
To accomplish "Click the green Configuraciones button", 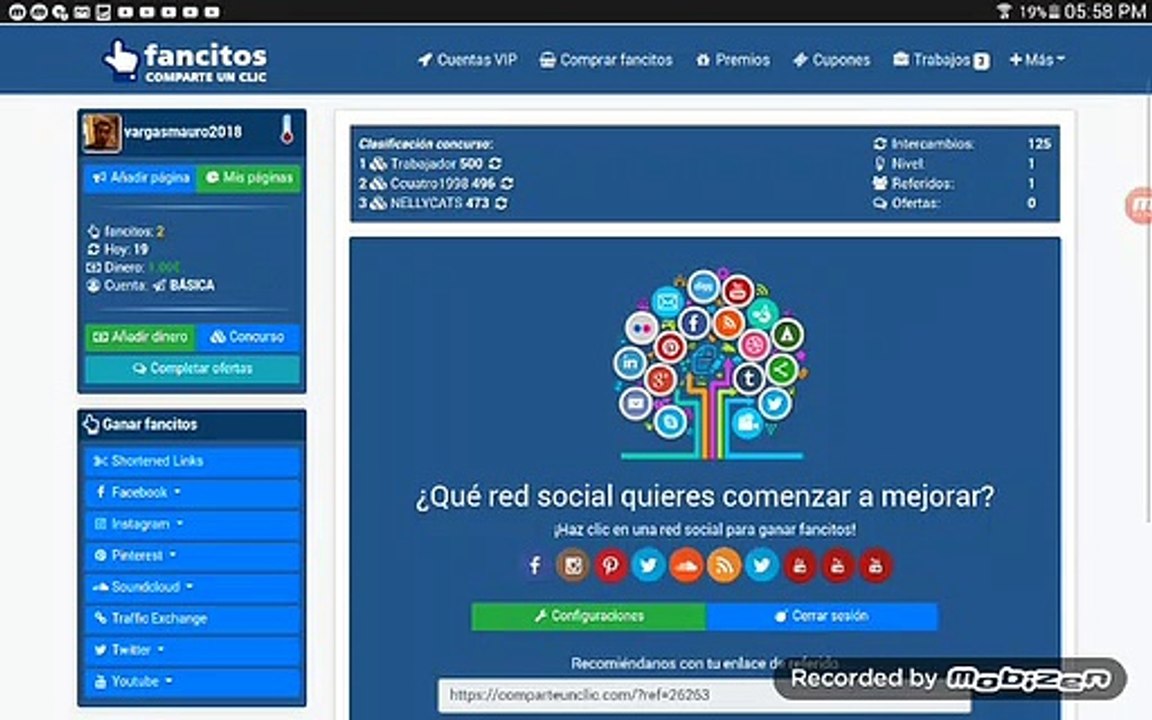I will tap(588, 616).
